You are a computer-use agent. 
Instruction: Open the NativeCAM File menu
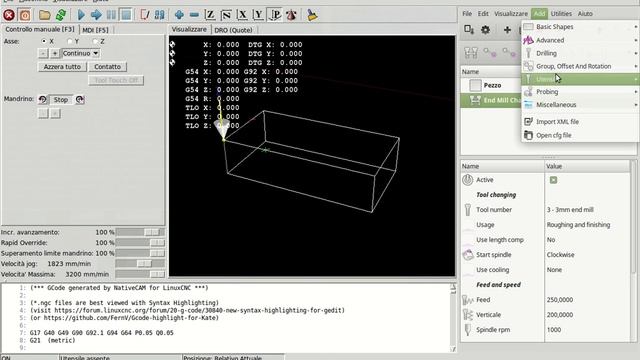pos(467,13)
